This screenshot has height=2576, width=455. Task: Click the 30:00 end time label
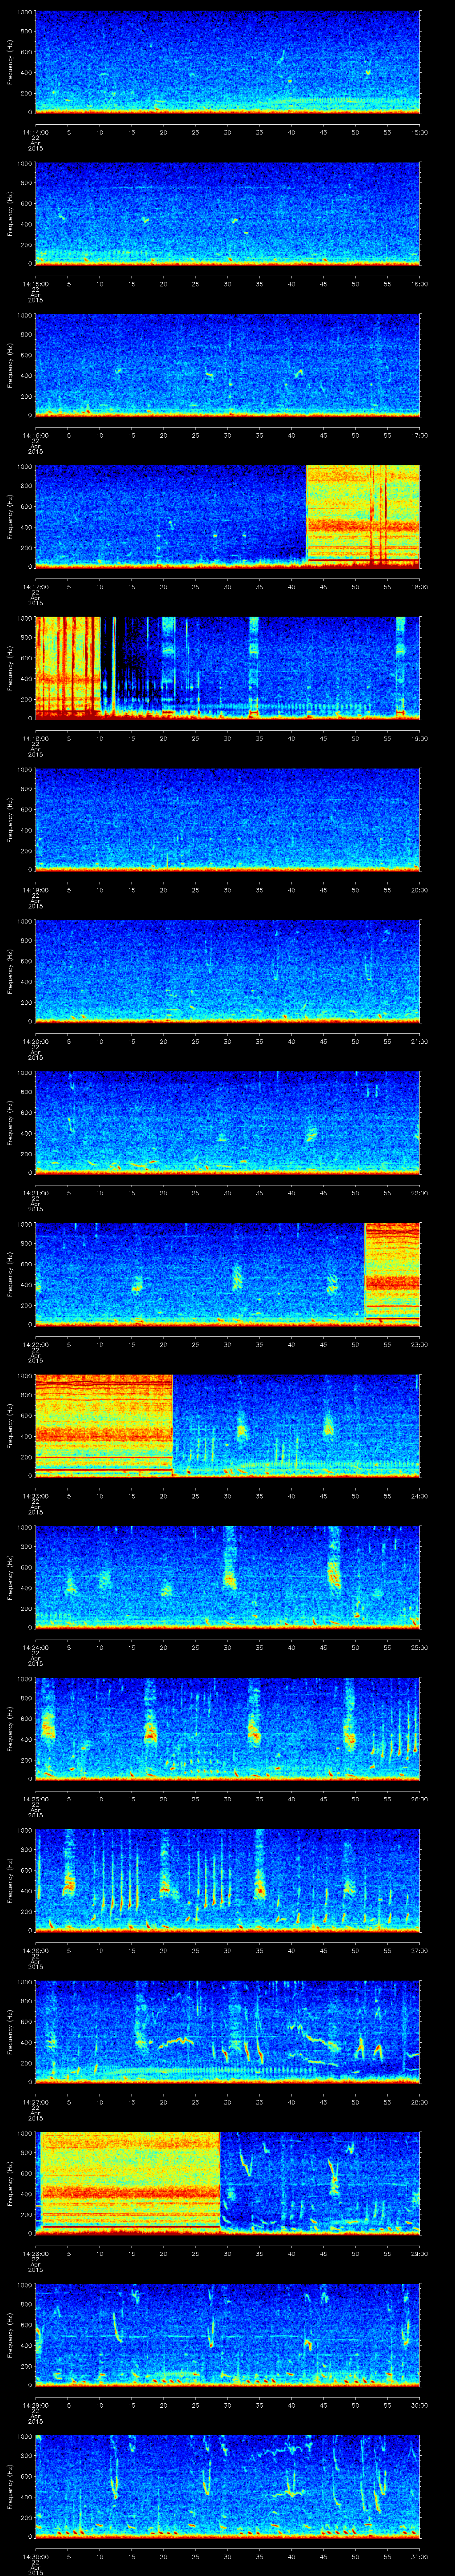click(x=420, y=2405)
